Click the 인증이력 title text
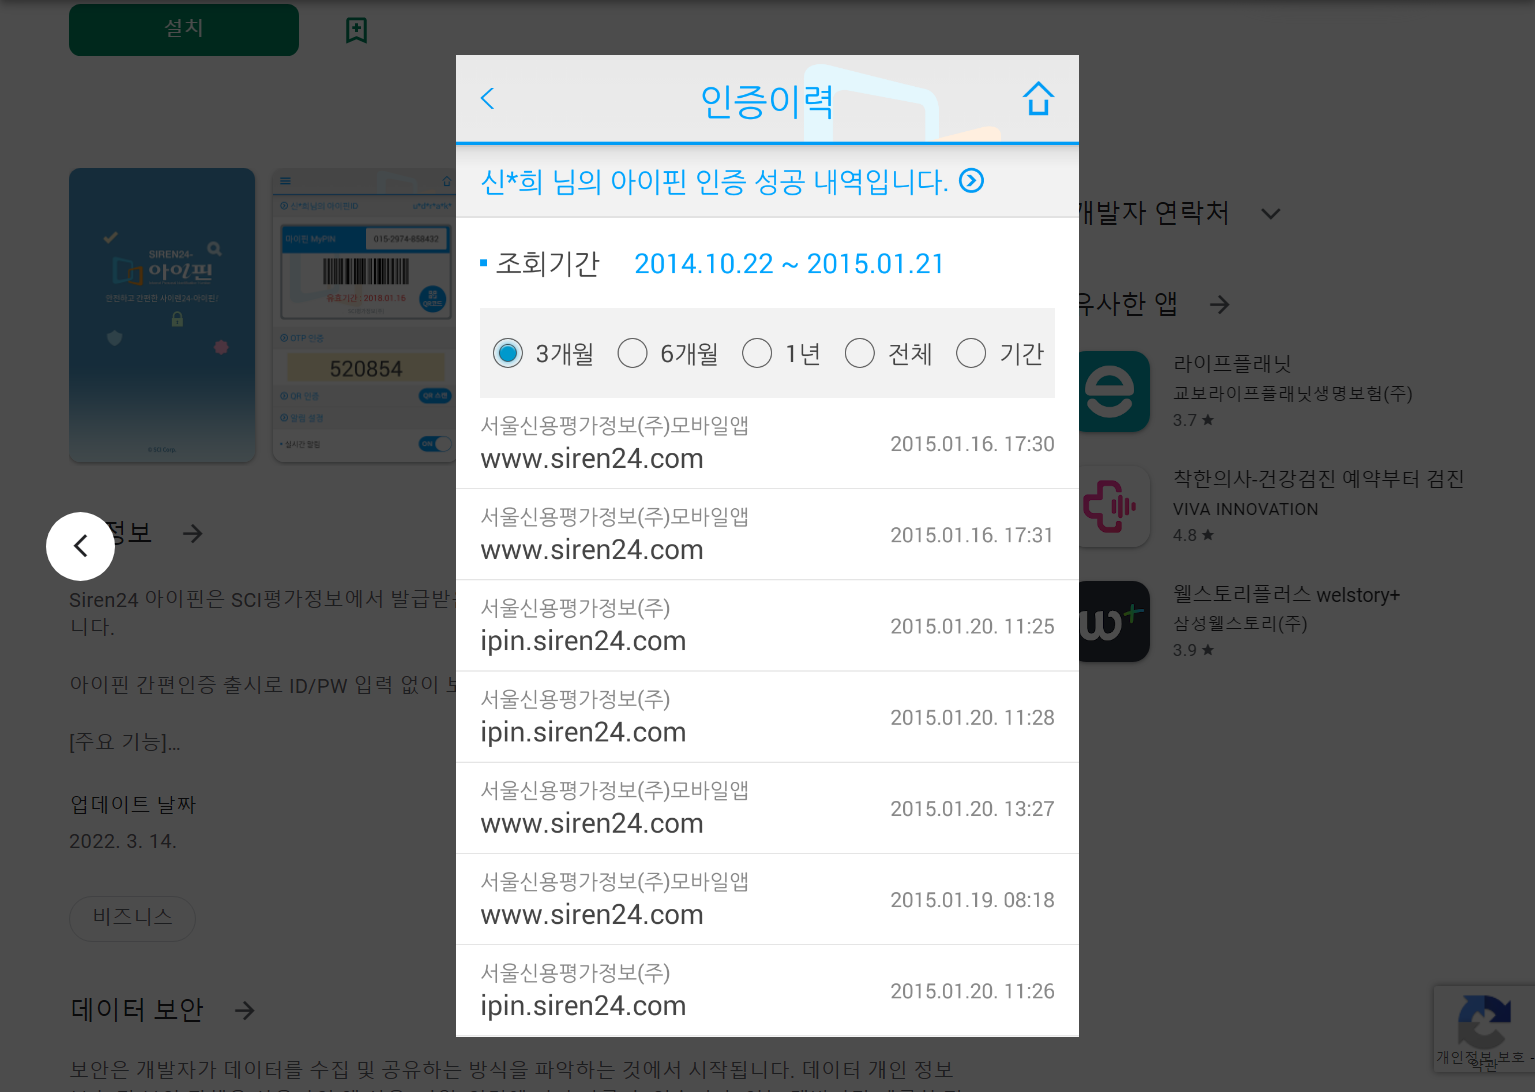The image size is (1535, 1092). (767, 101)
